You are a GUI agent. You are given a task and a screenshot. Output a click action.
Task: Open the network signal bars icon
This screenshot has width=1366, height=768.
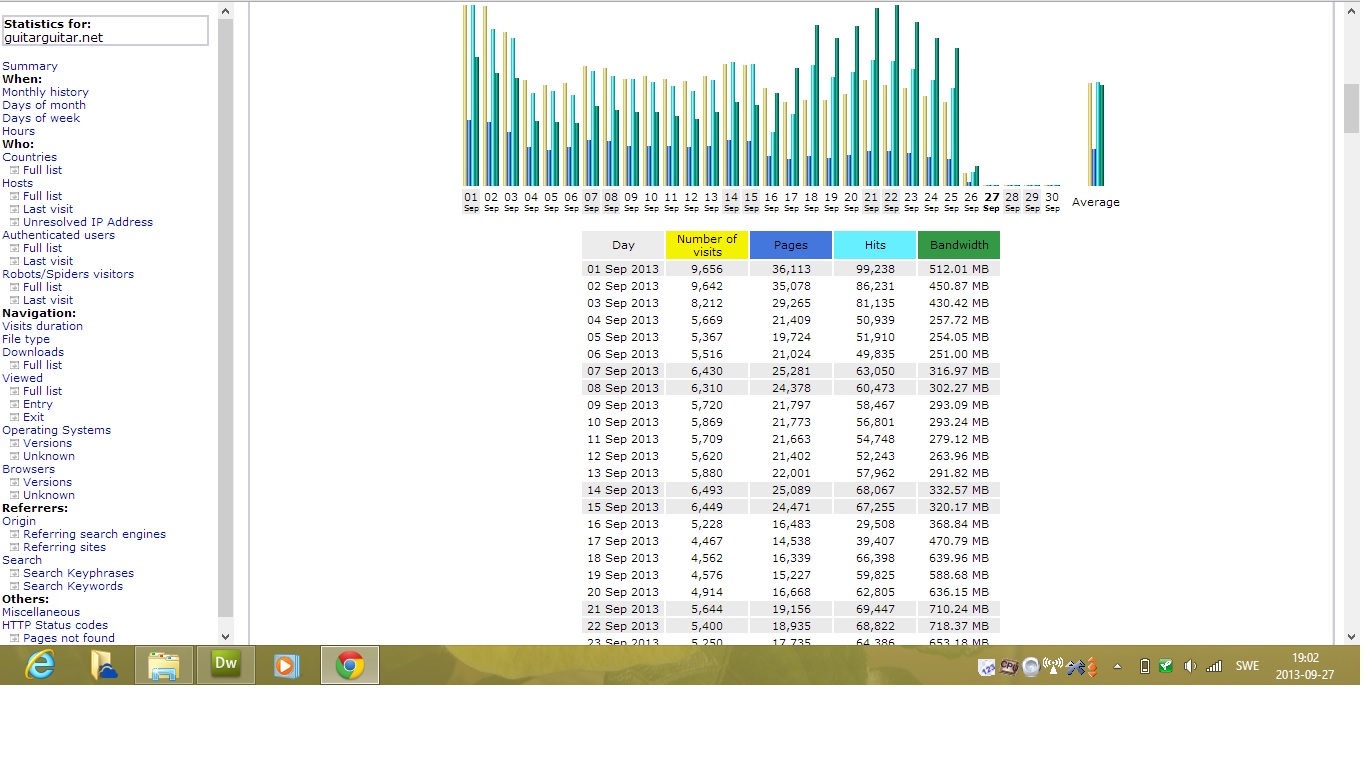[1214, 667]
